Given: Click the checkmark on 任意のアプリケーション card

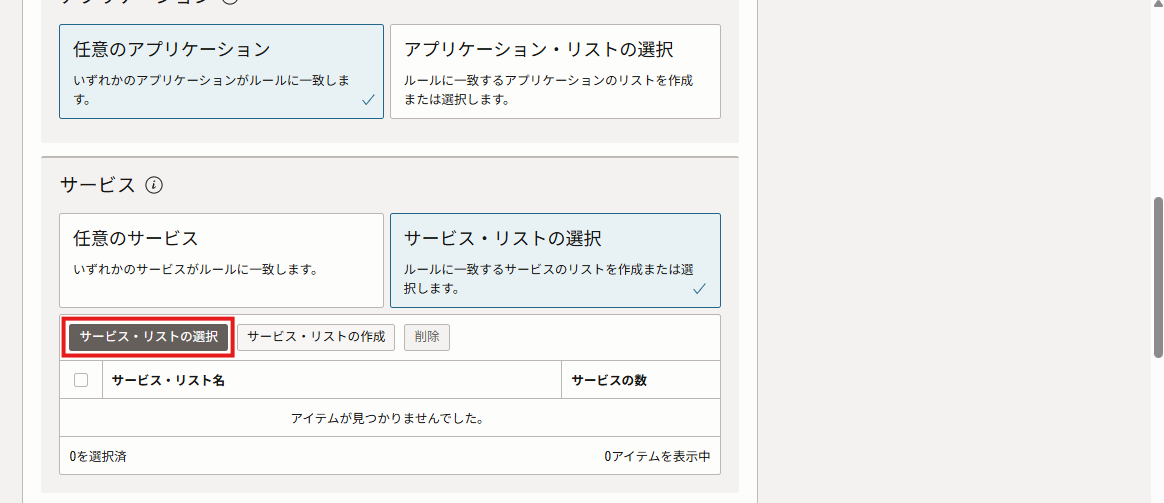Looking at the screenshot, I should click(368, 100).
